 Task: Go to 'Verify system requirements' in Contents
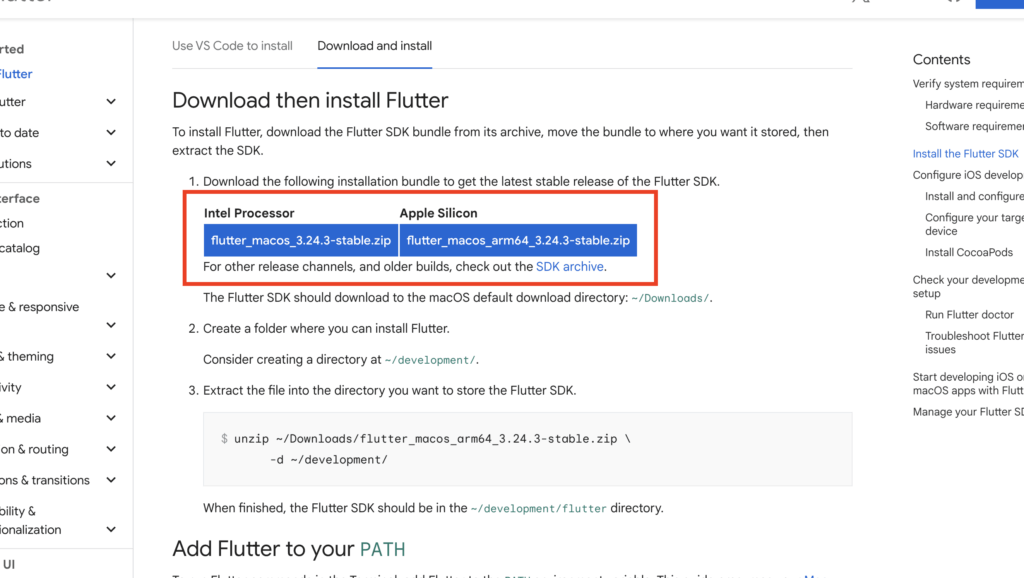pos(967,84)
